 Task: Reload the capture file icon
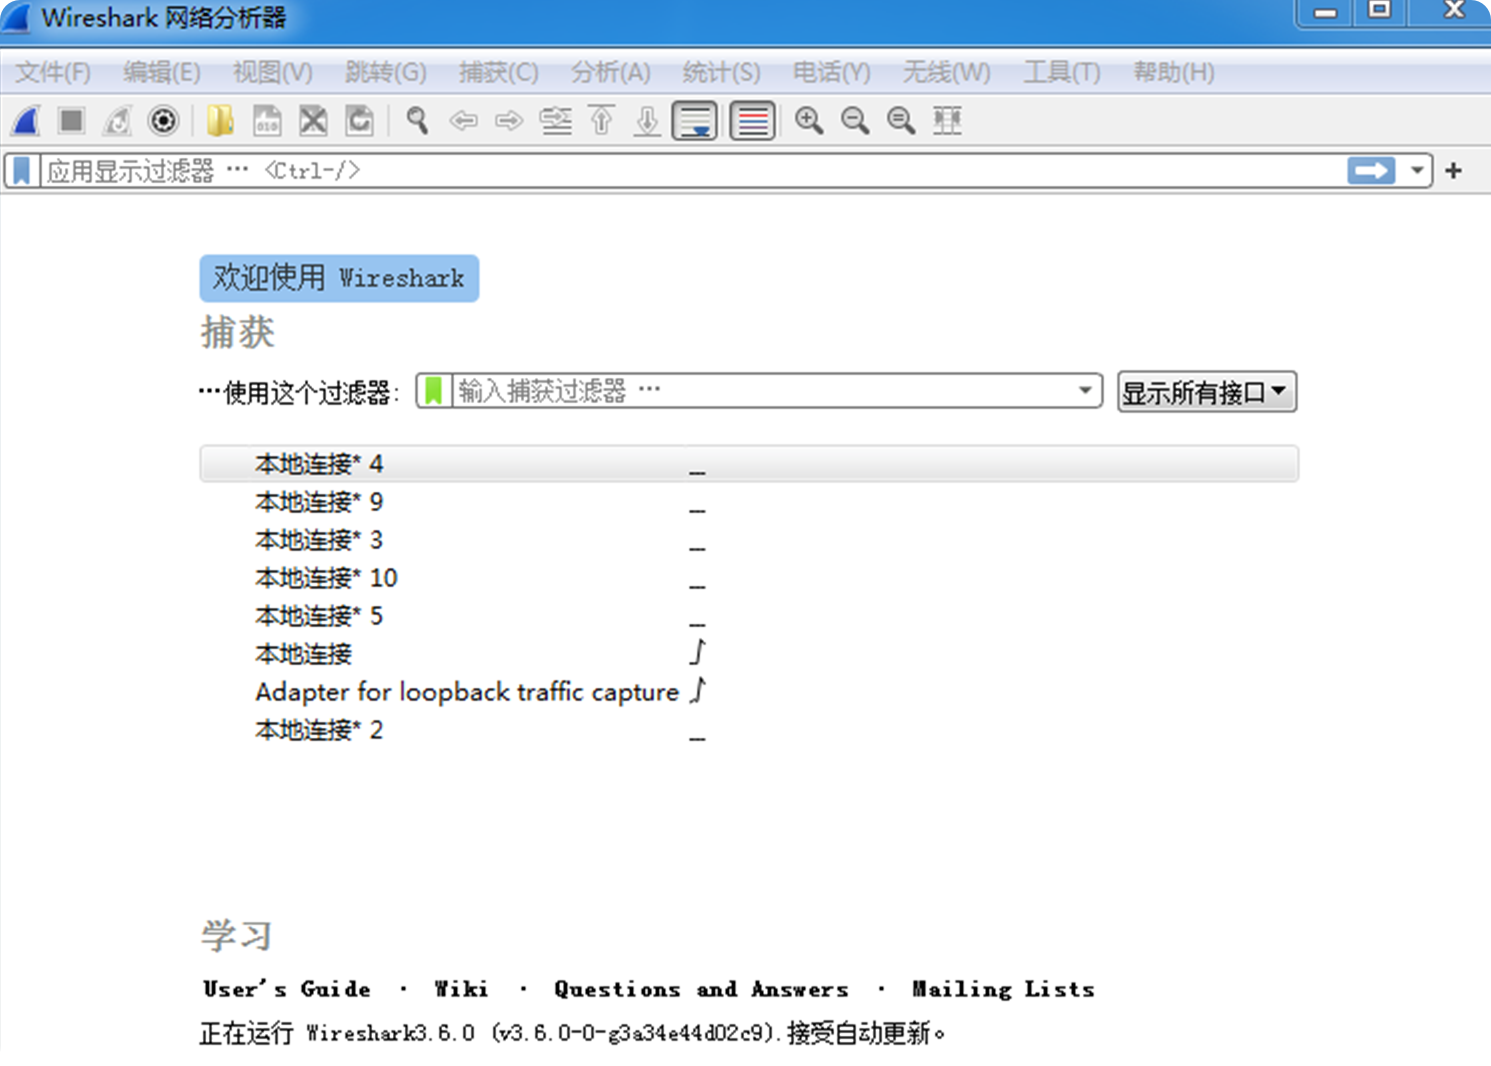click(x=359, y=121)
